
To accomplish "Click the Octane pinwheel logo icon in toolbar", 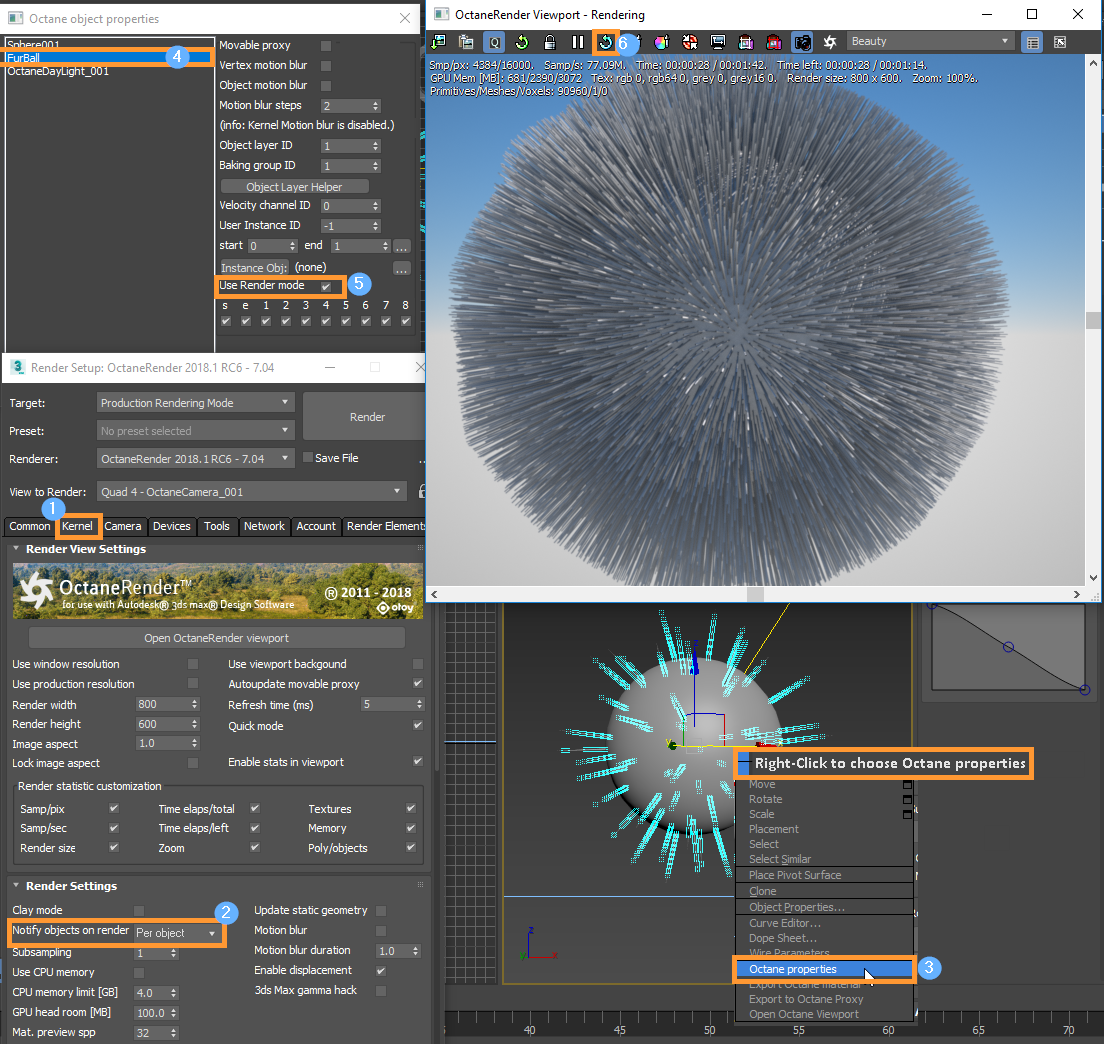I will [x=830, y=42].
